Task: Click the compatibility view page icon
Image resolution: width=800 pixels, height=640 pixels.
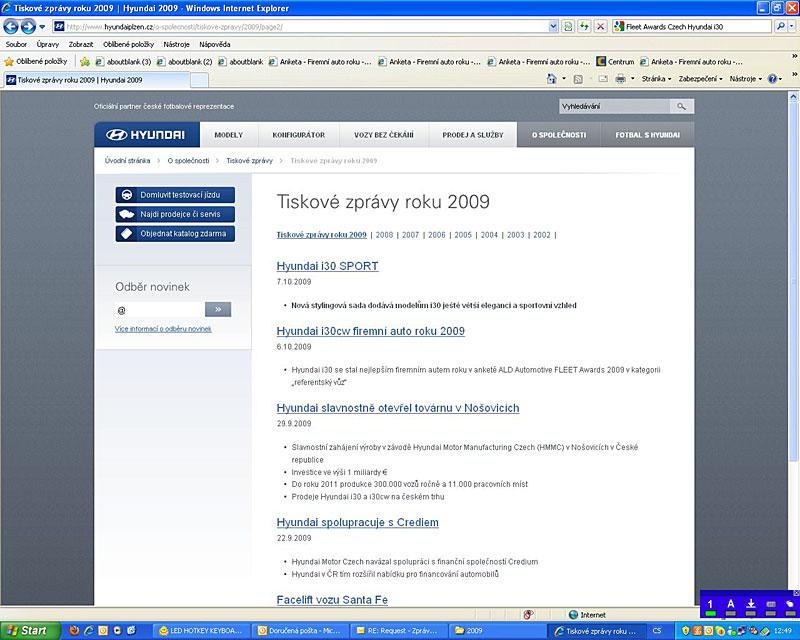Action: point(568,27)
